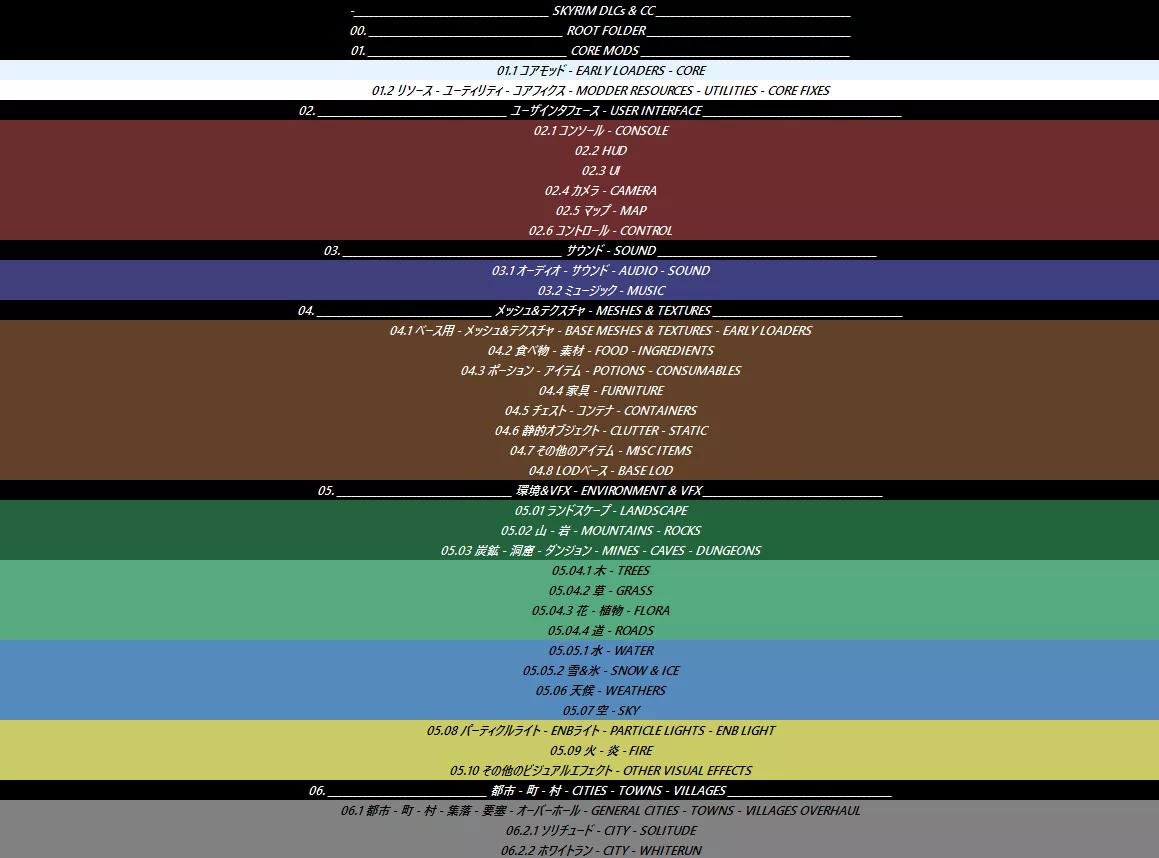Select 06.2.2 CITY - WHITERUN row
The height and width of the screenshot is (858, 1159).
tap(580, 849)
